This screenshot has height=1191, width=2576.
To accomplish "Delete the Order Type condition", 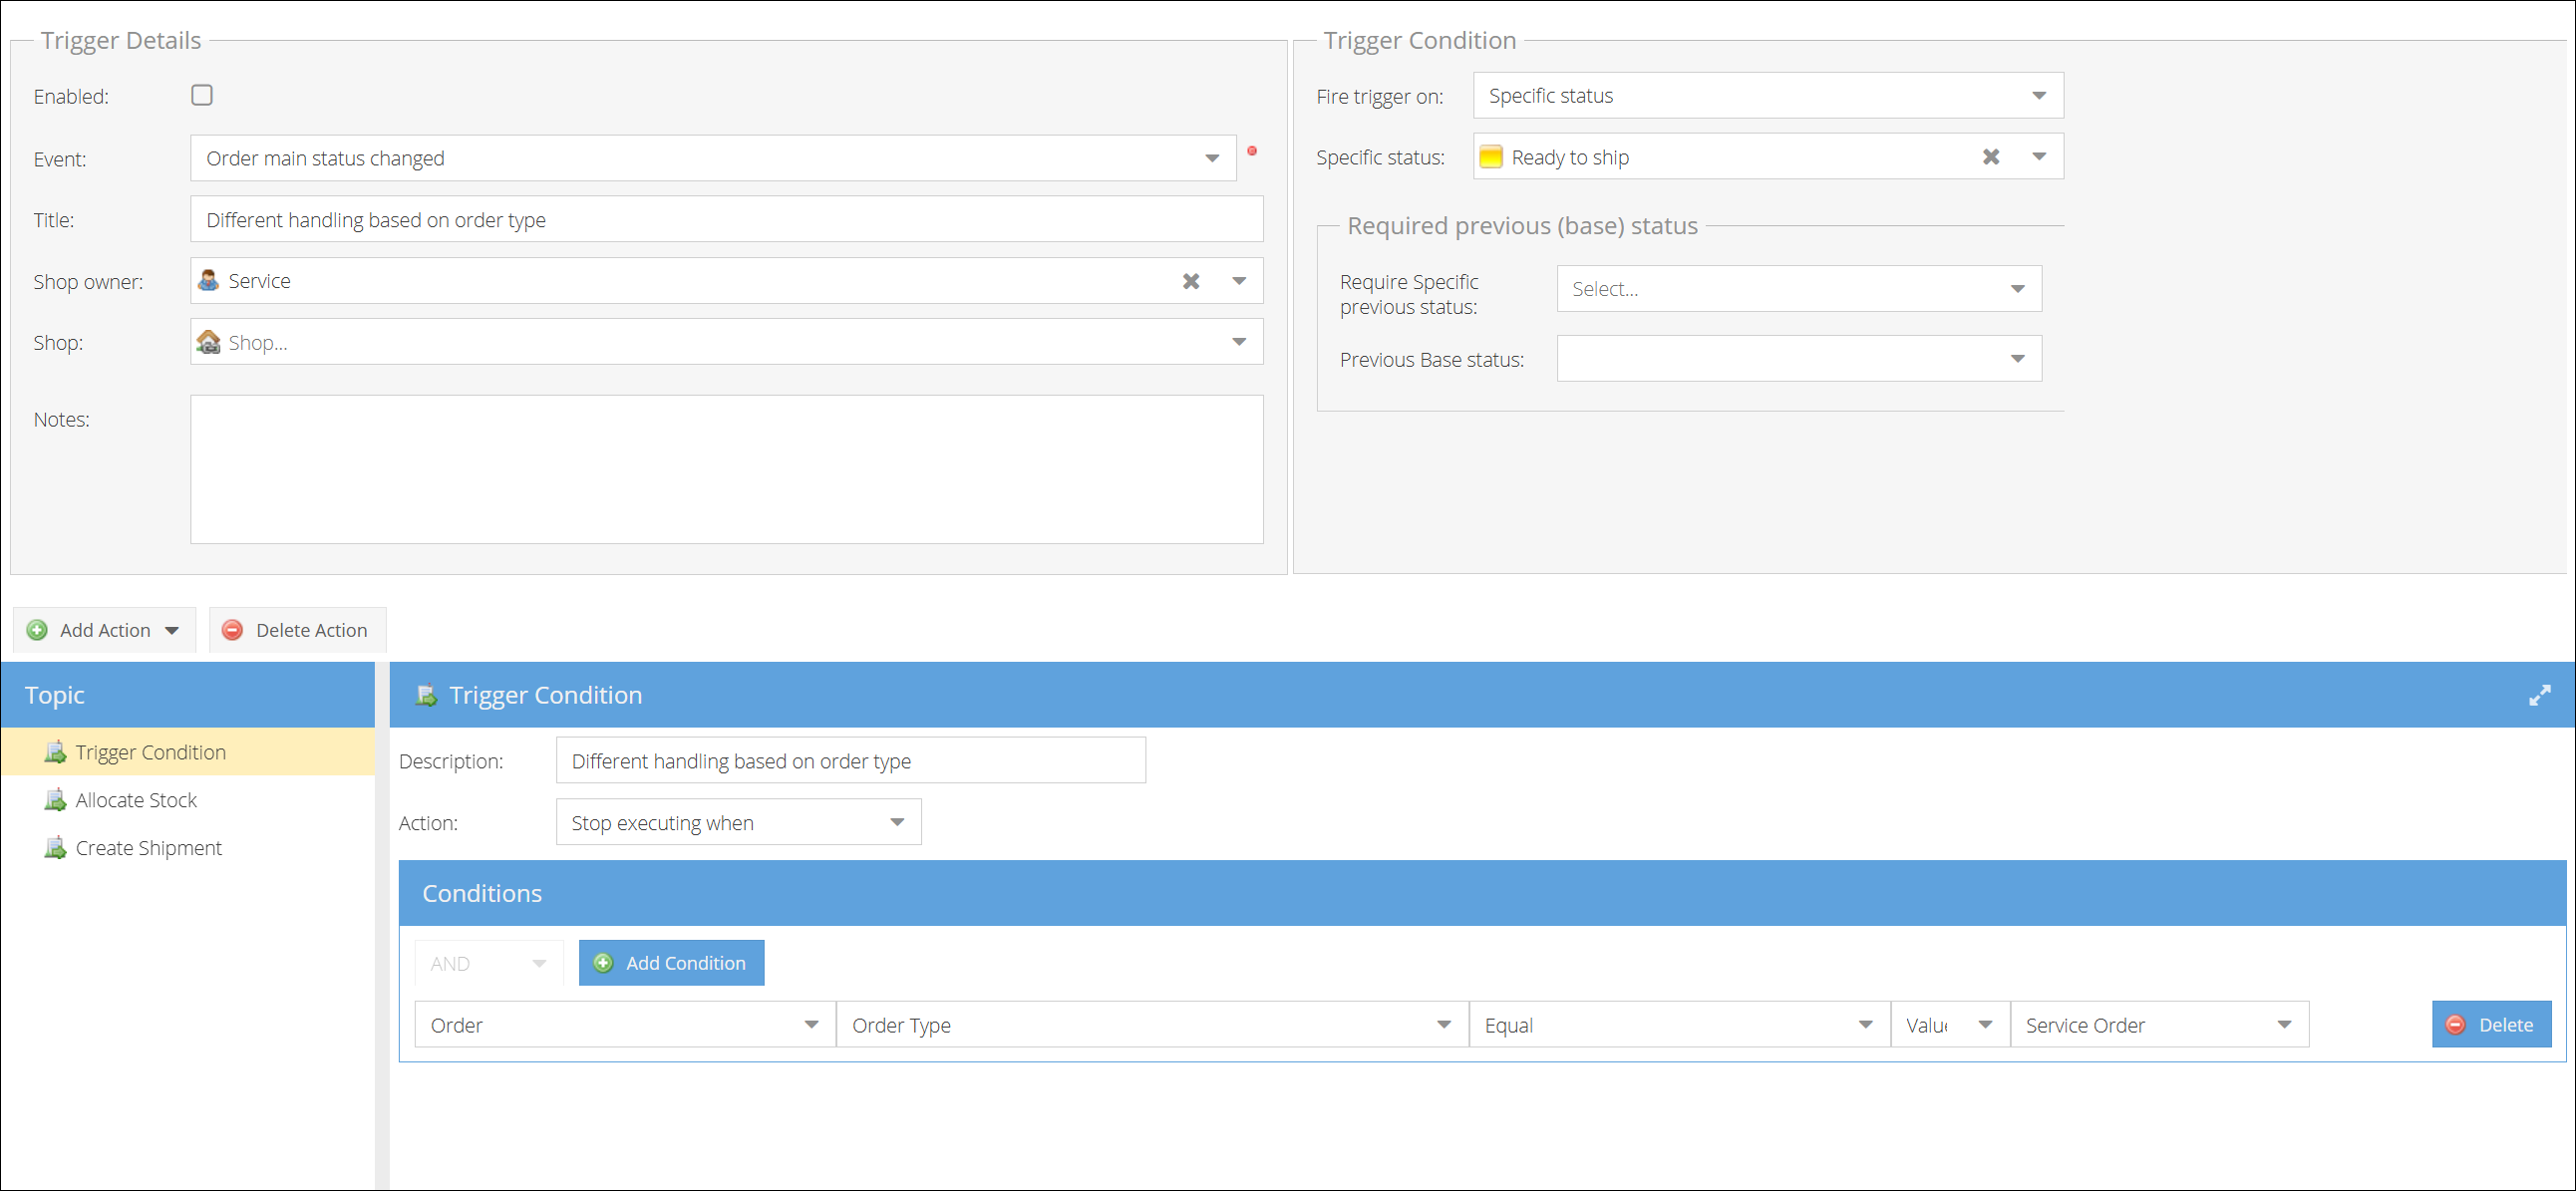I will click(x=2490, y=1024).
